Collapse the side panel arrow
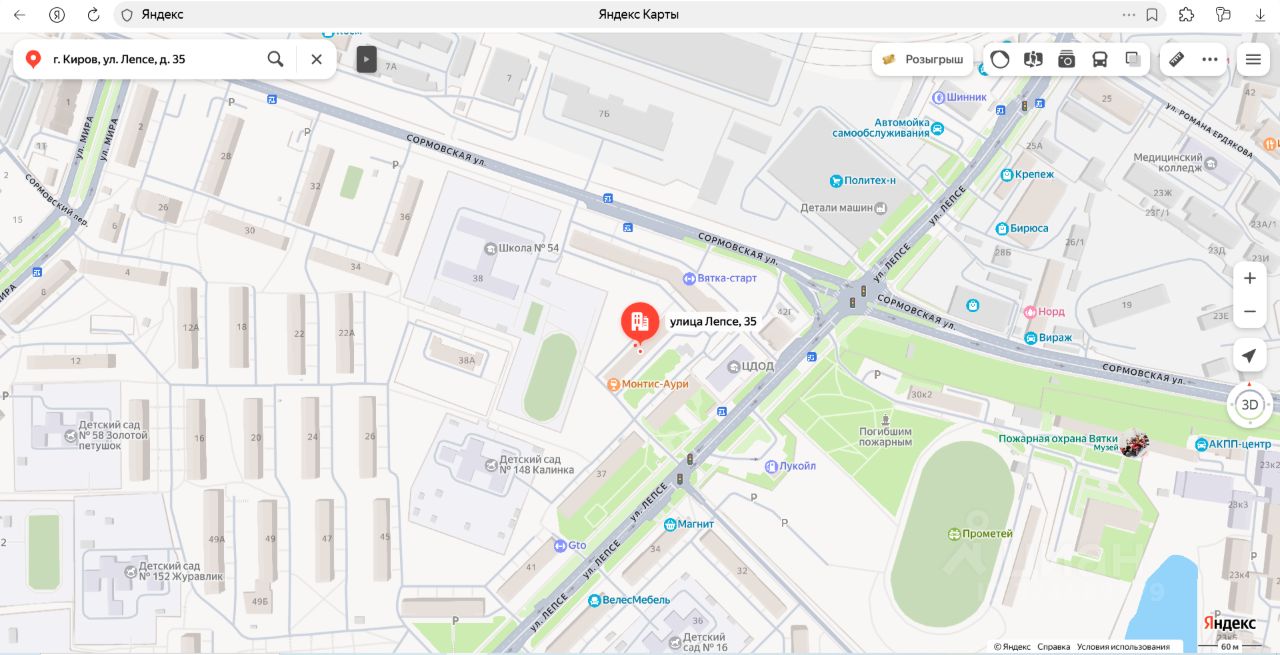Viewport: 1280px width, 655px height. pyautogui.click(x=367, y=59)
